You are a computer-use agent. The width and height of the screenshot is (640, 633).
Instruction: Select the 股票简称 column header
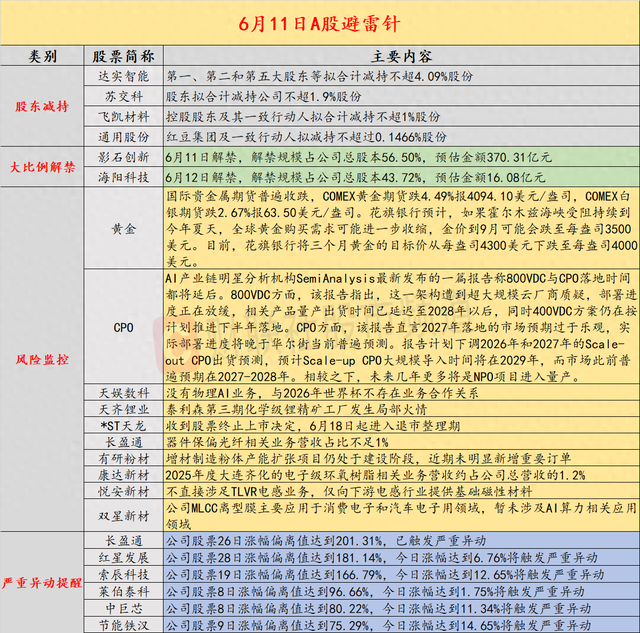point(123,56)
